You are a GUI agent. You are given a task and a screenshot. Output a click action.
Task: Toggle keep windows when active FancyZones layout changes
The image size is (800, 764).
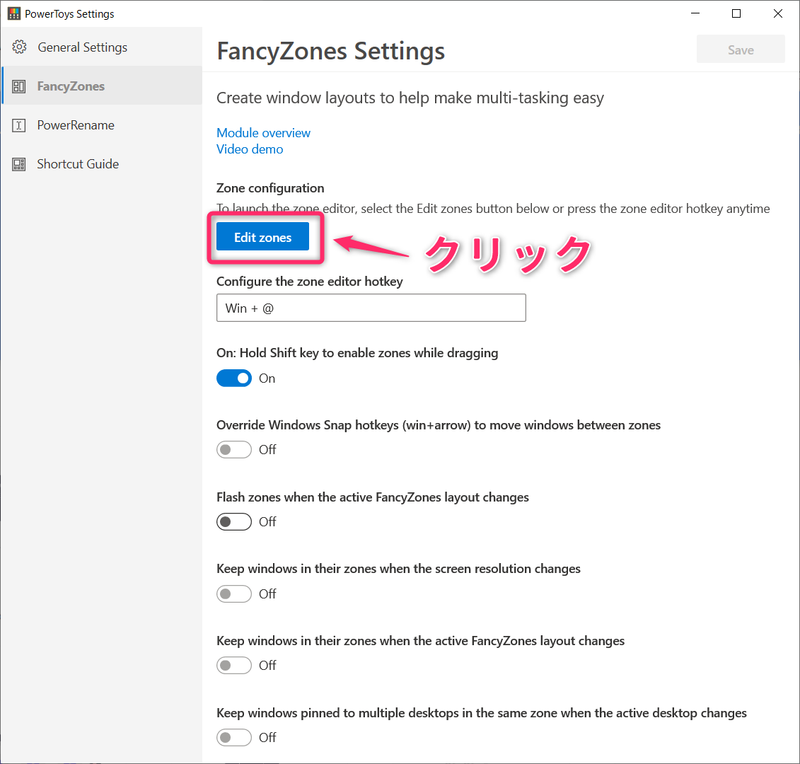click(x=234, y=666)
